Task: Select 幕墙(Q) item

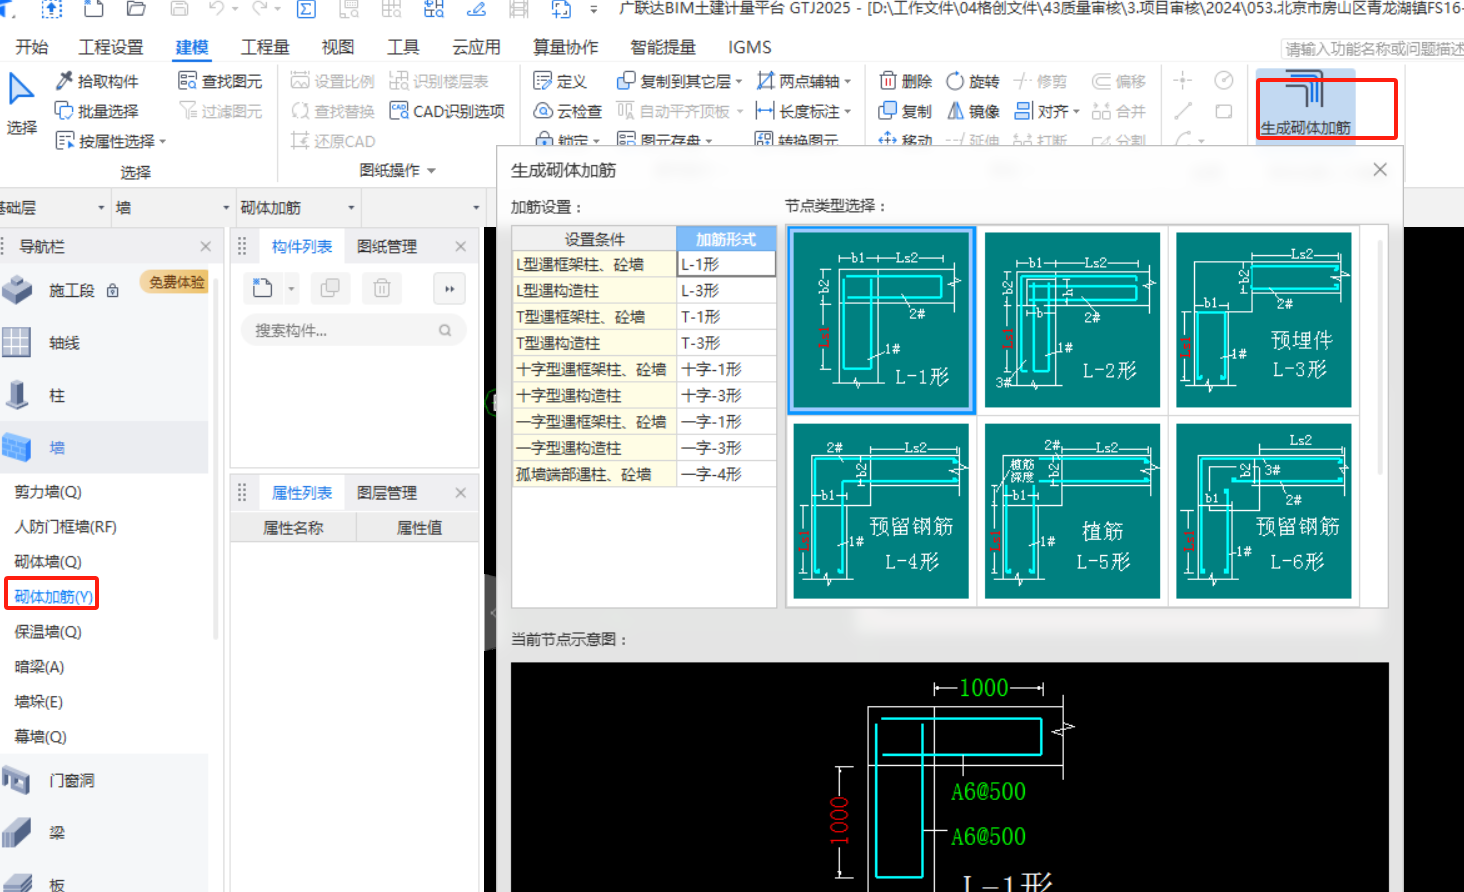Action: point(40,737)
